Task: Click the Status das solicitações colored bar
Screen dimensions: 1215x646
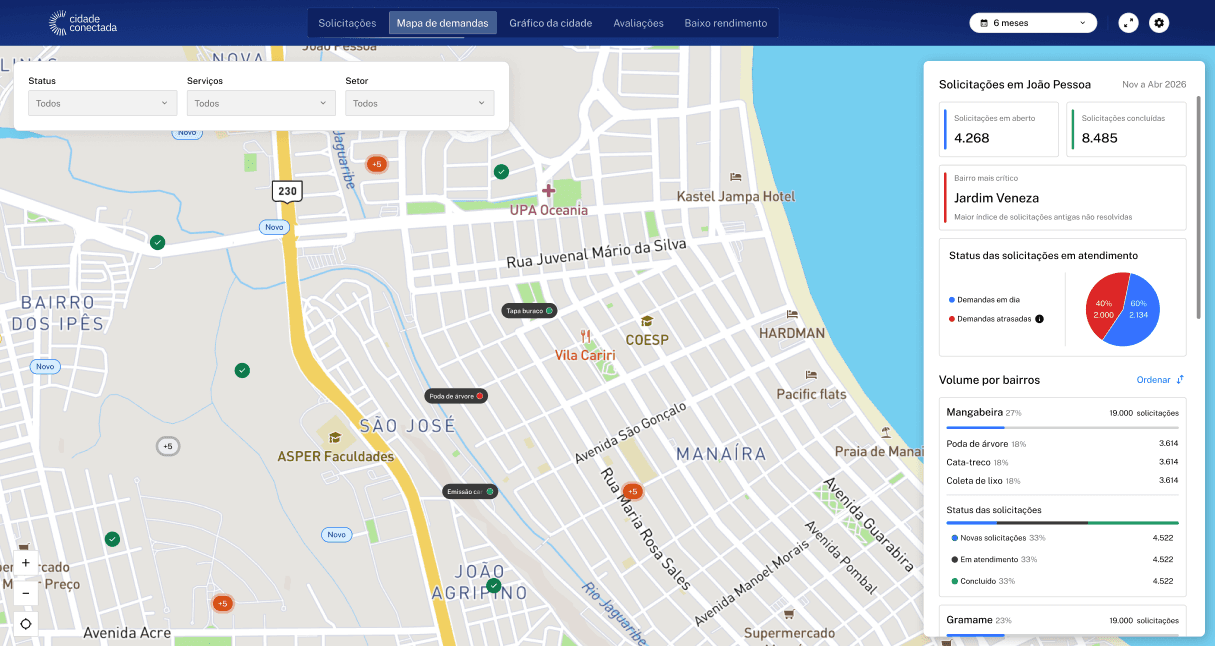Action: point(1062,522)
